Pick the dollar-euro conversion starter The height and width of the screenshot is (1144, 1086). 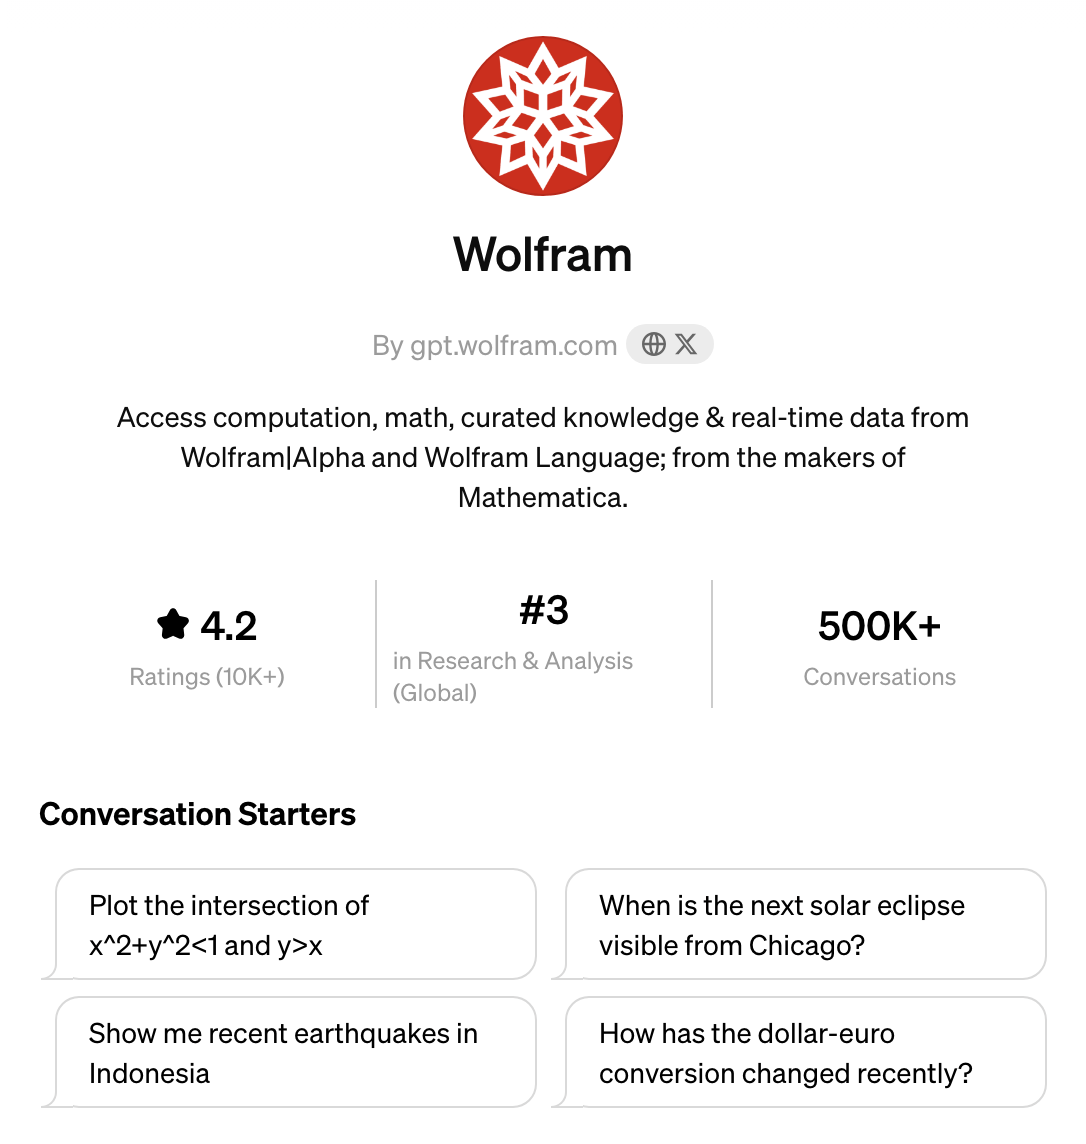806,1053
